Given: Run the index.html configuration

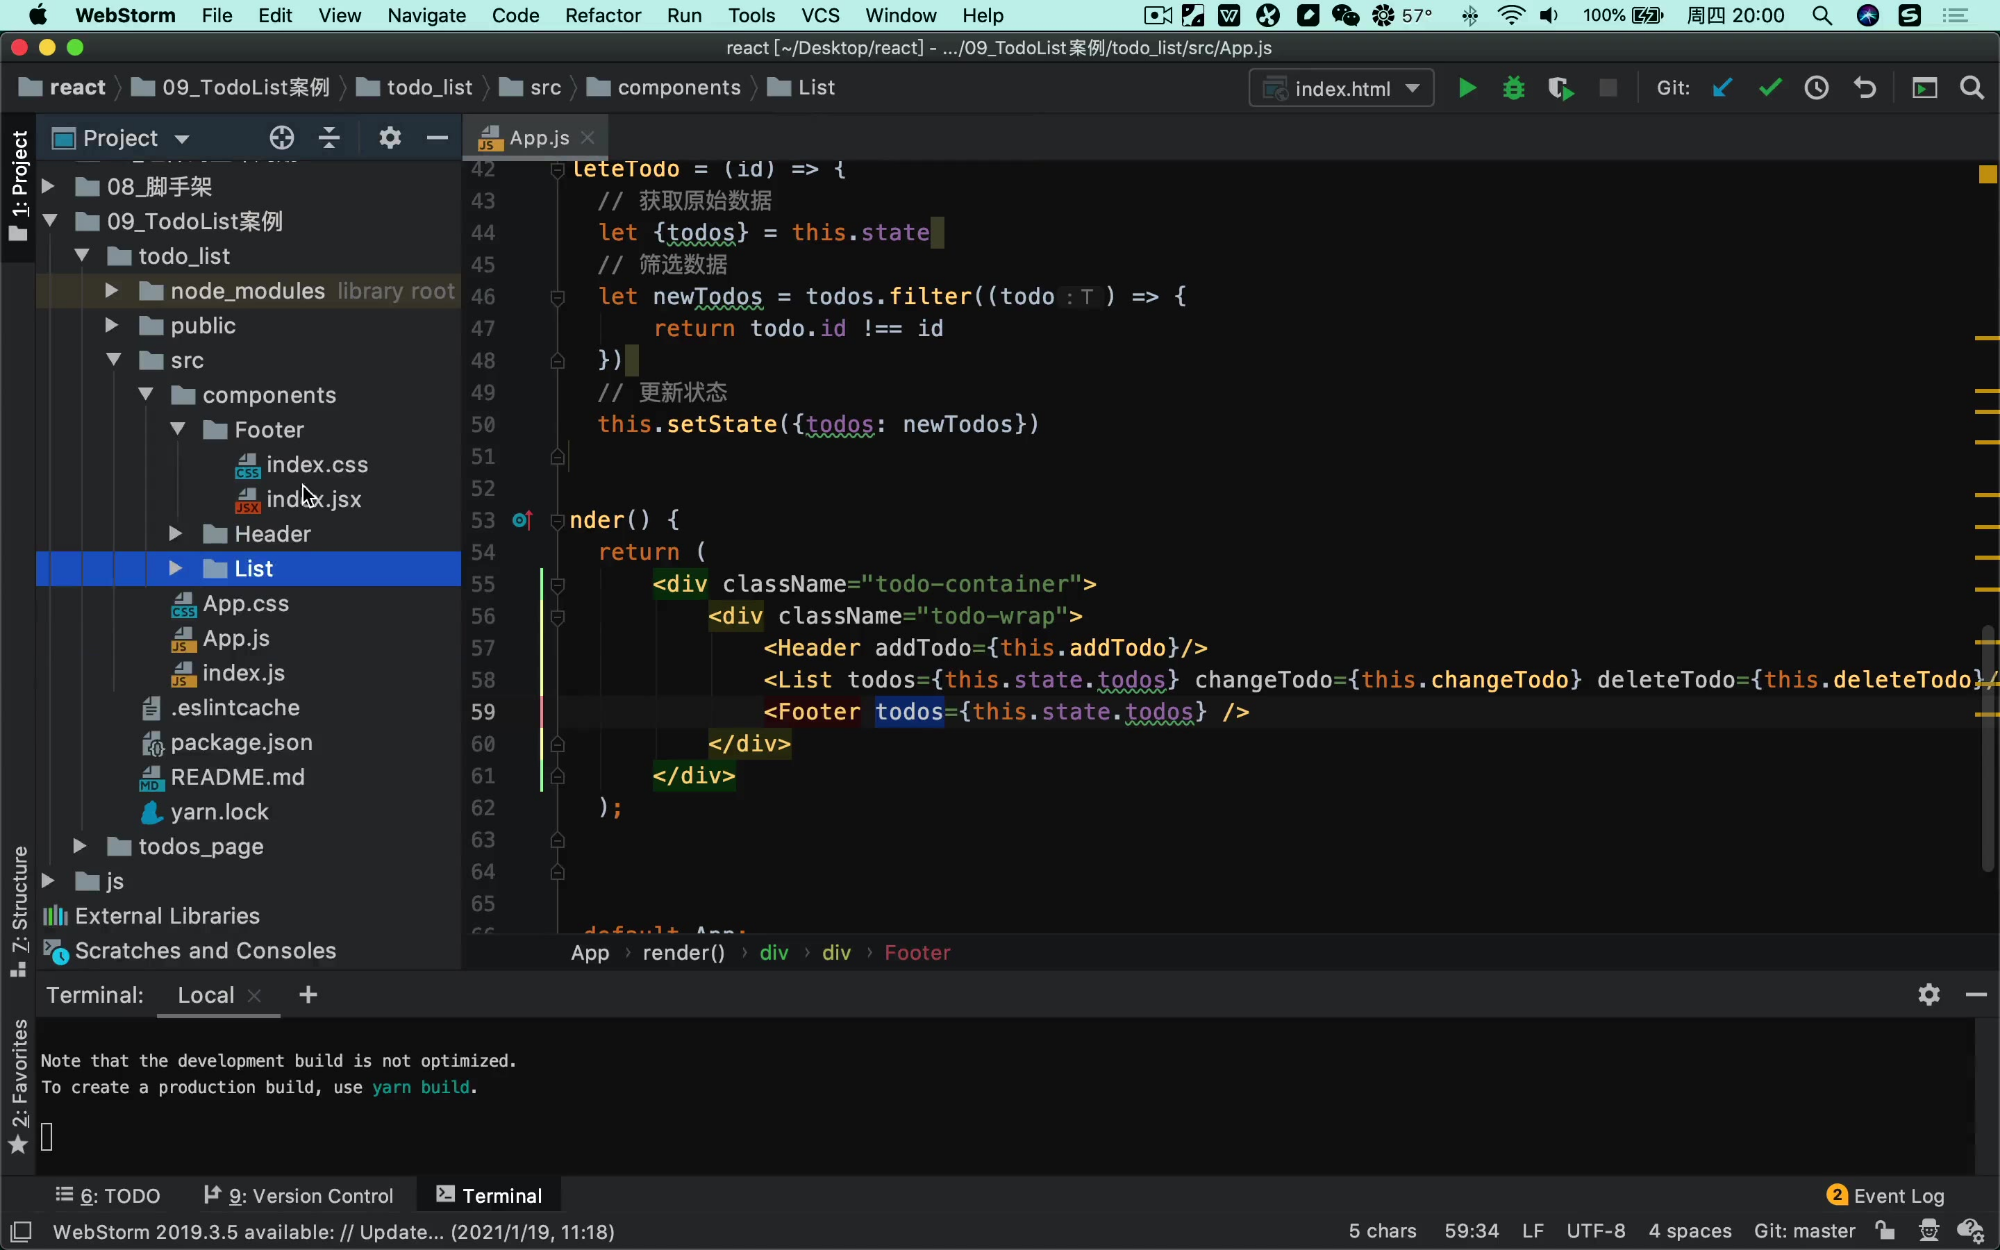Looking at the screenshot, I should click(1467, 88).
